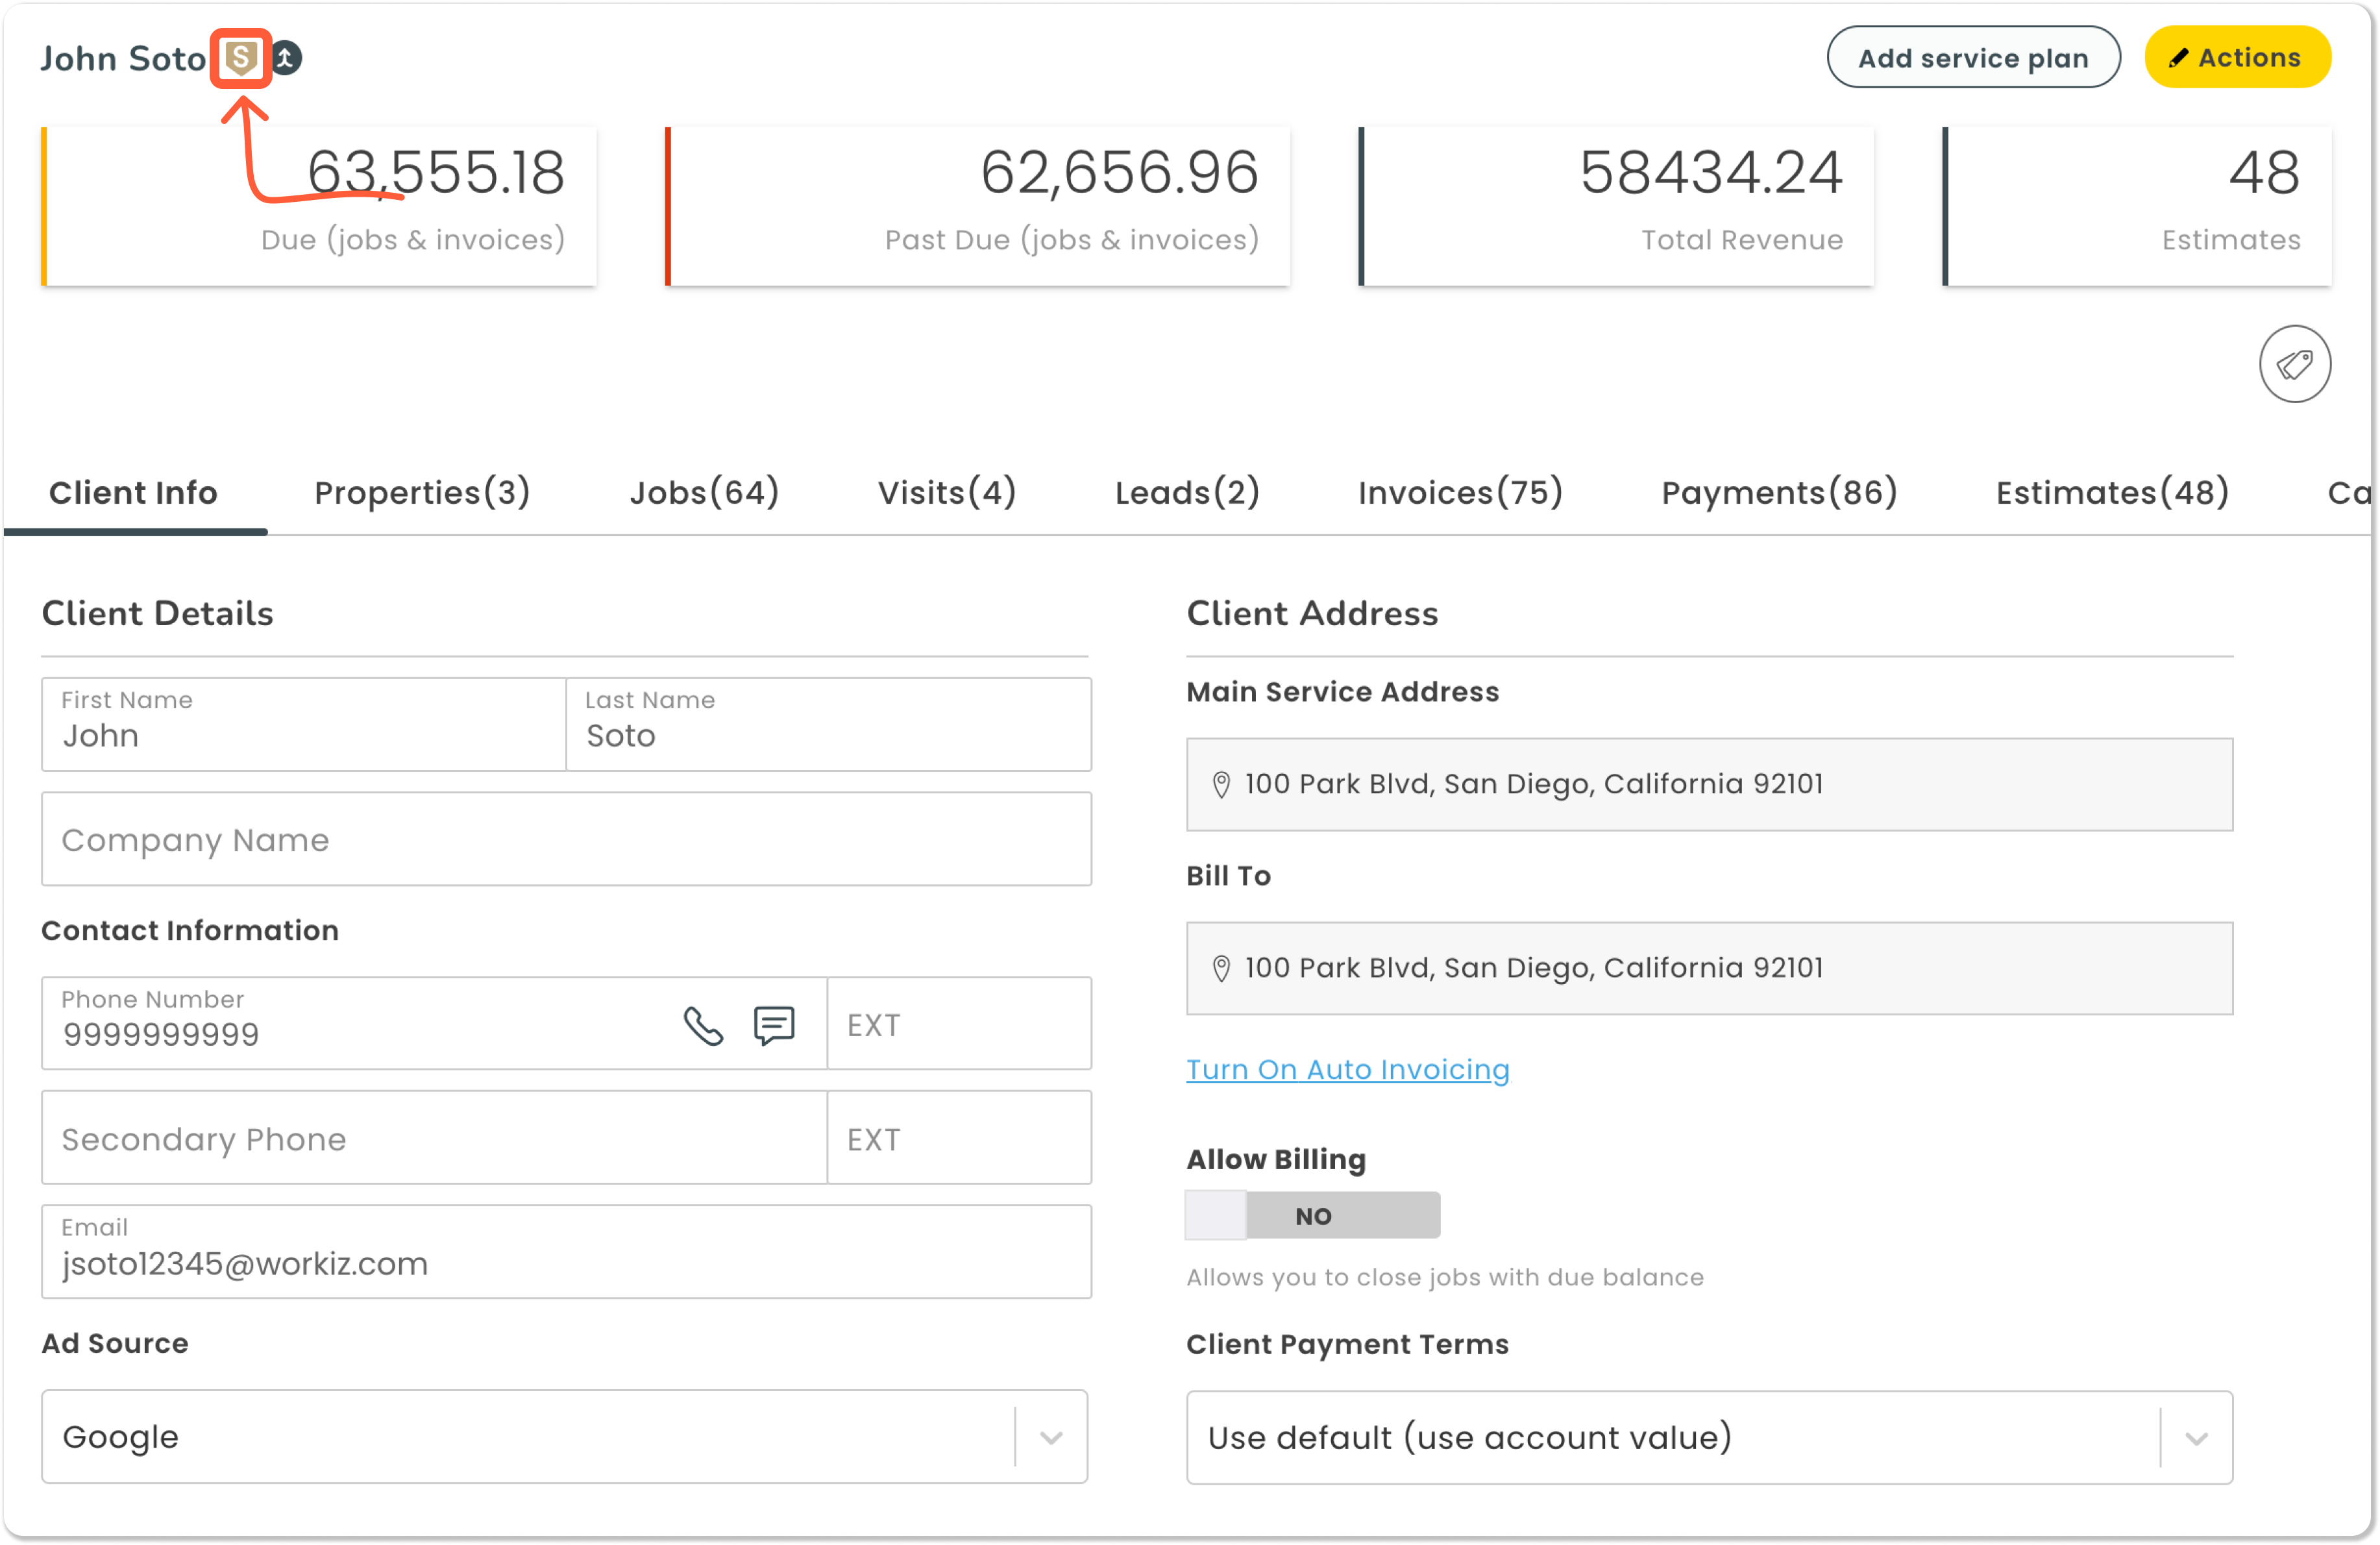Open the Use default payment terms combo box
Screen dimensions: 2380x1545
tap(1709, 1438)
